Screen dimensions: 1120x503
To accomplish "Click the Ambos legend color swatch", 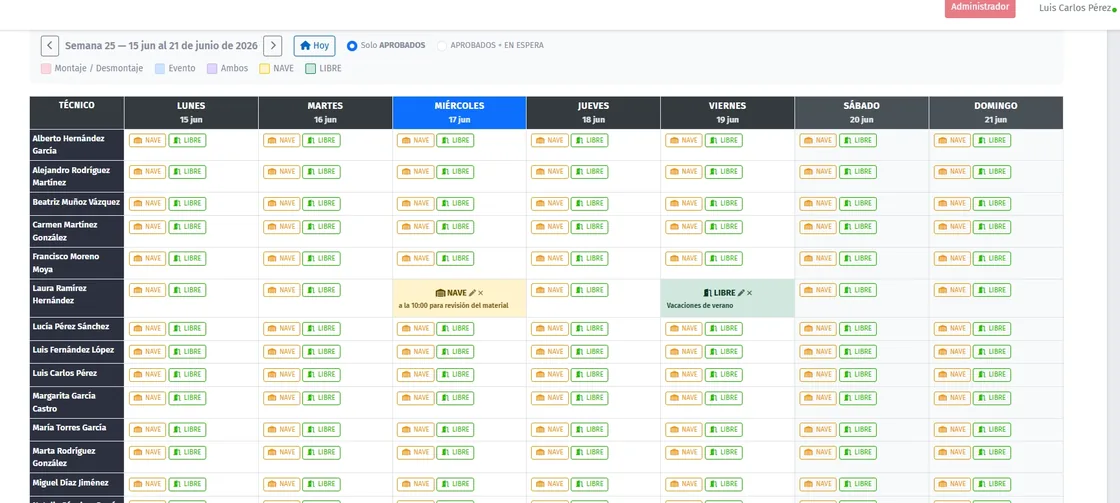I will 212,69.
